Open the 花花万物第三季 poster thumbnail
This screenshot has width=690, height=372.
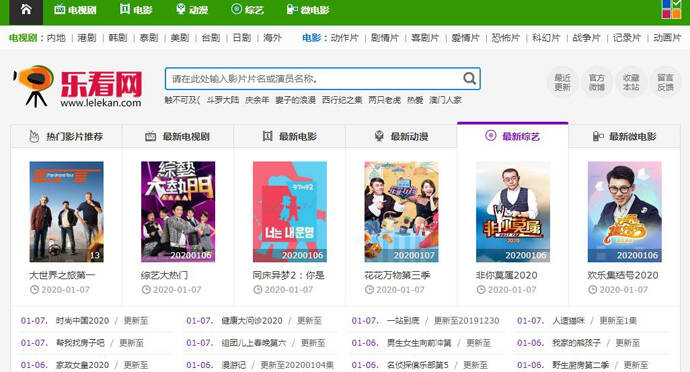pos(401,212)
